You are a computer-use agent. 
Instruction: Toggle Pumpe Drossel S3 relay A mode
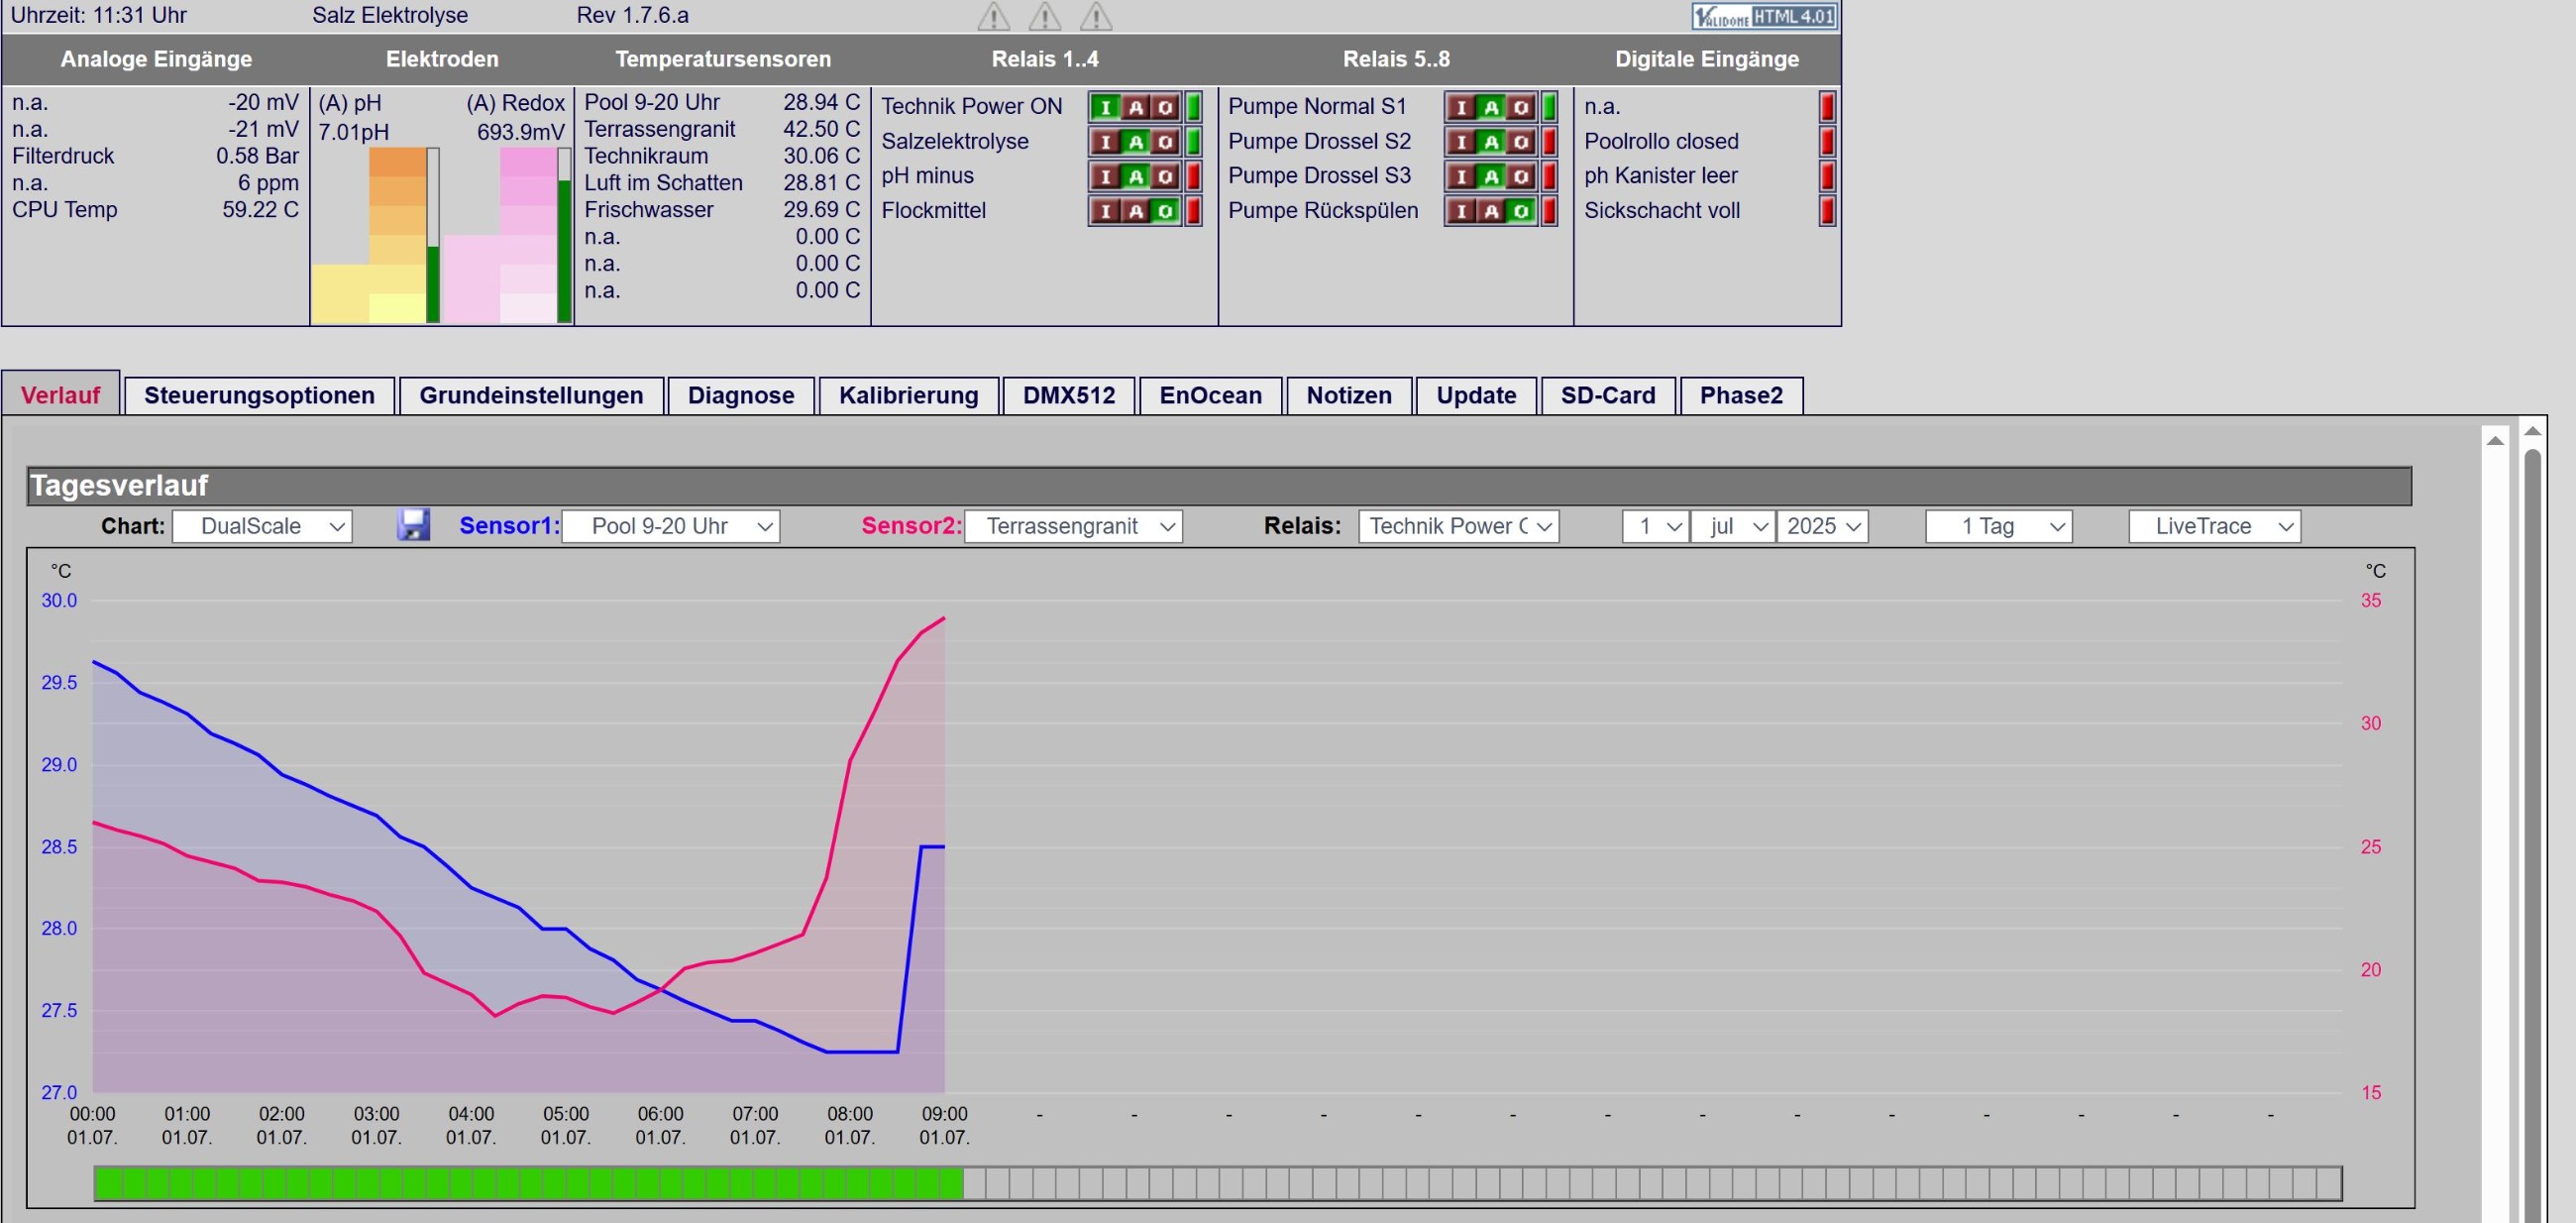1491,177
